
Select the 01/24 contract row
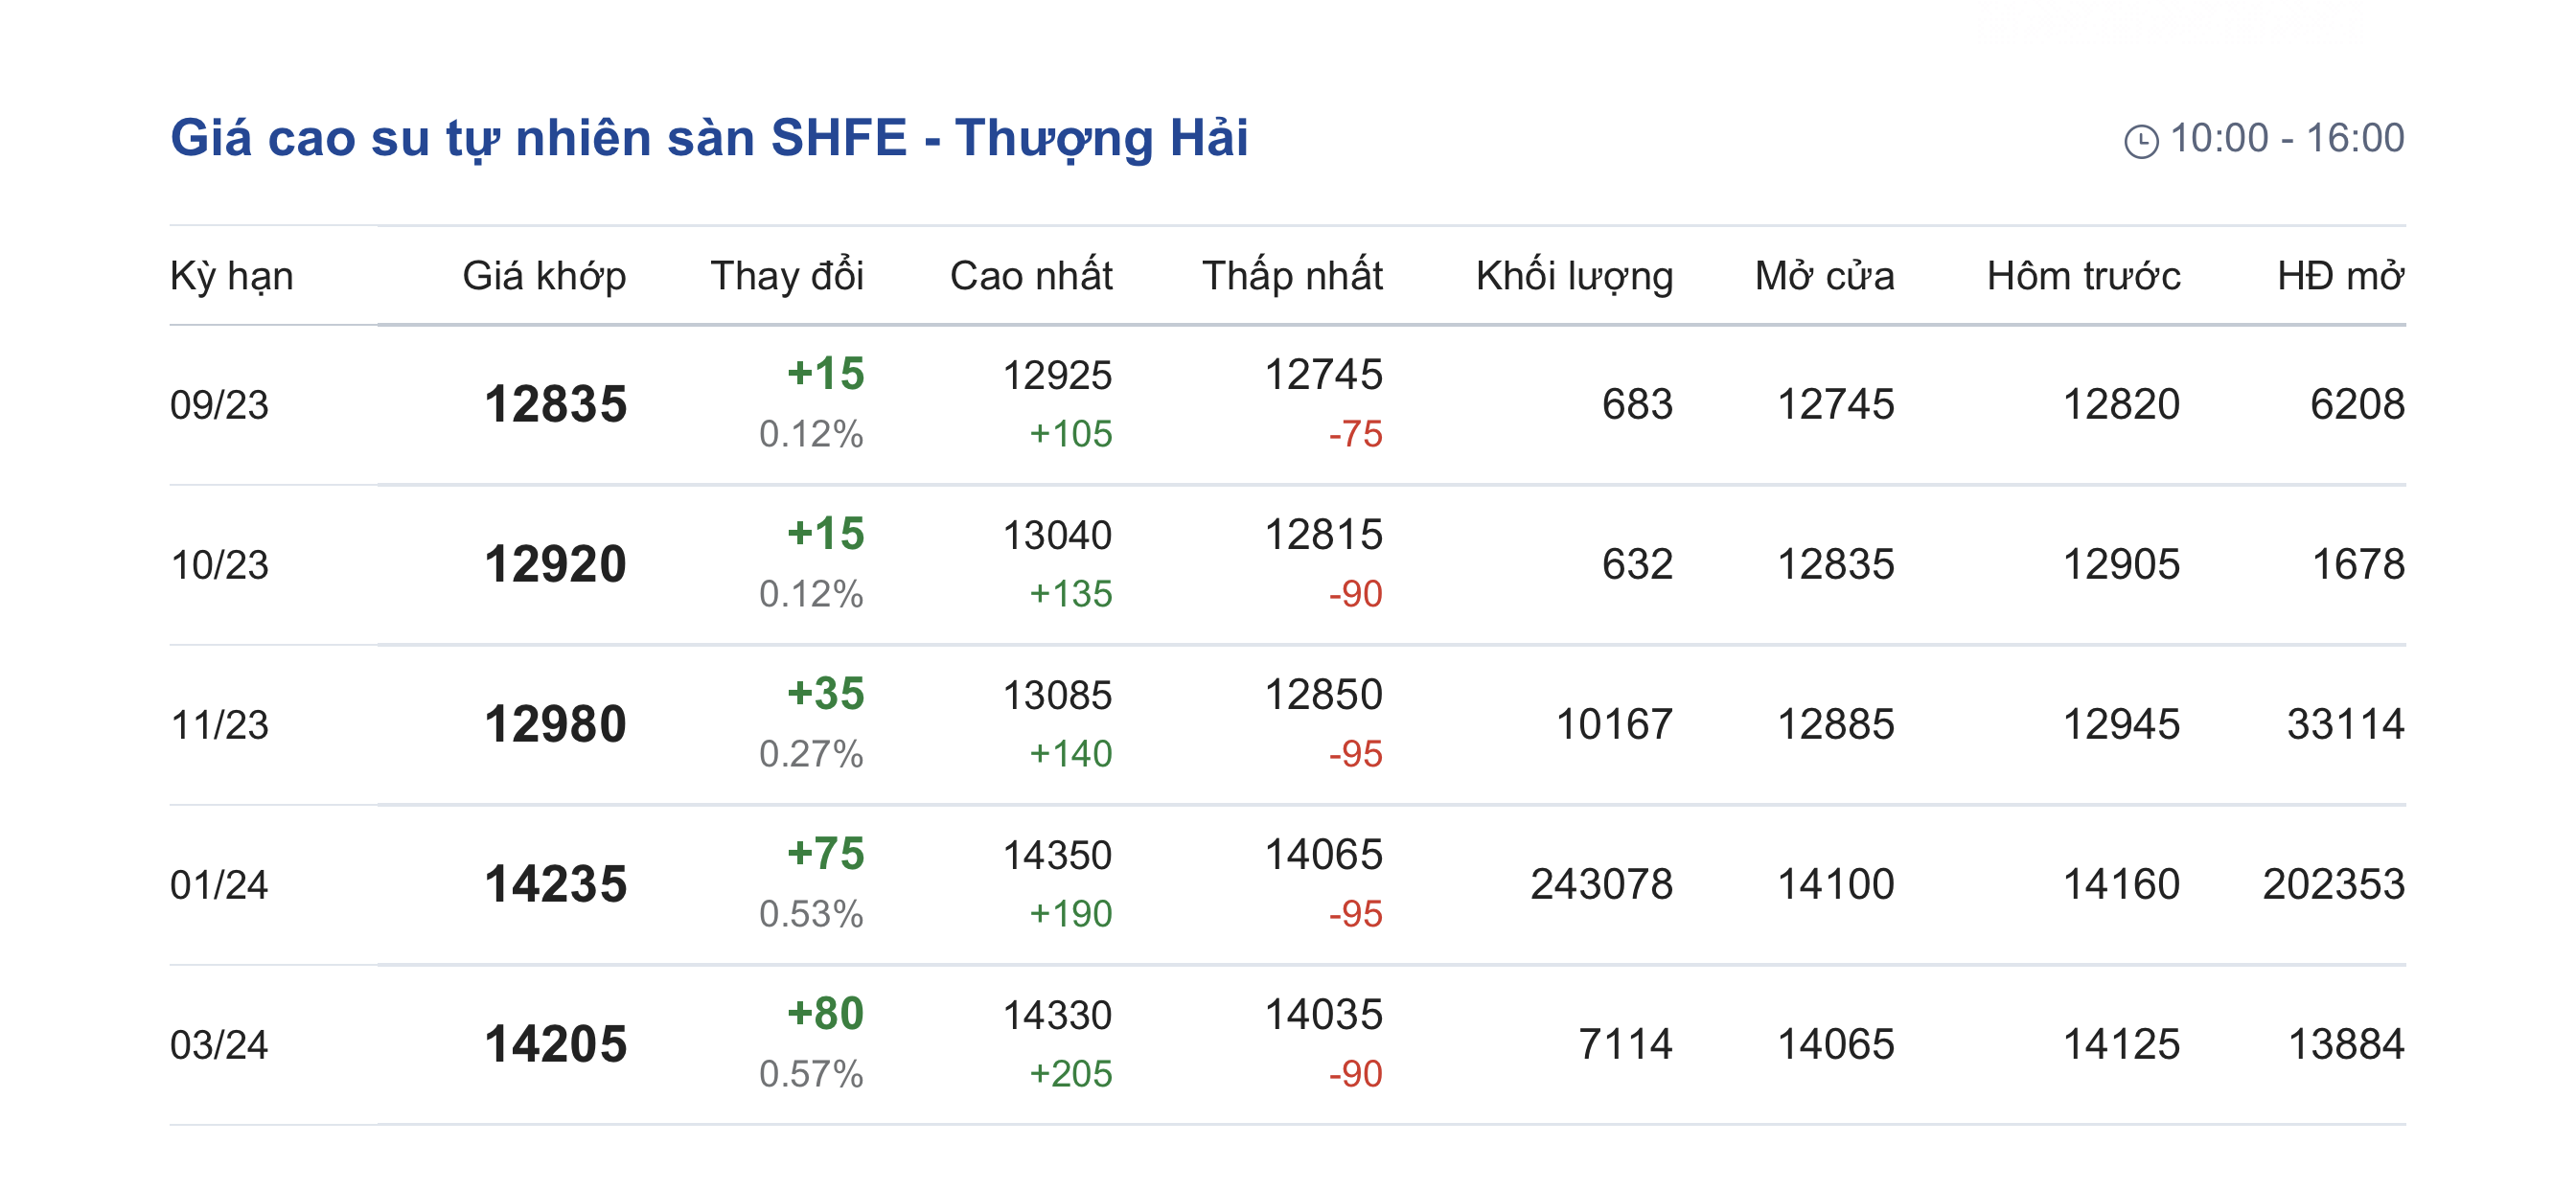[x=220, y=885]
